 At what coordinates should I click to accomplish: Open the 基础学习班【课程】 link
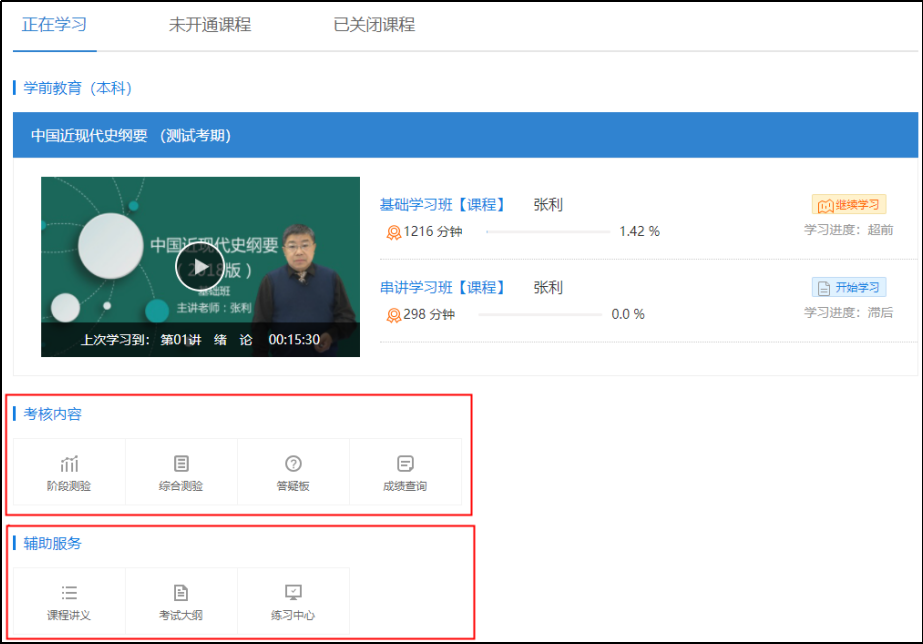443,205
